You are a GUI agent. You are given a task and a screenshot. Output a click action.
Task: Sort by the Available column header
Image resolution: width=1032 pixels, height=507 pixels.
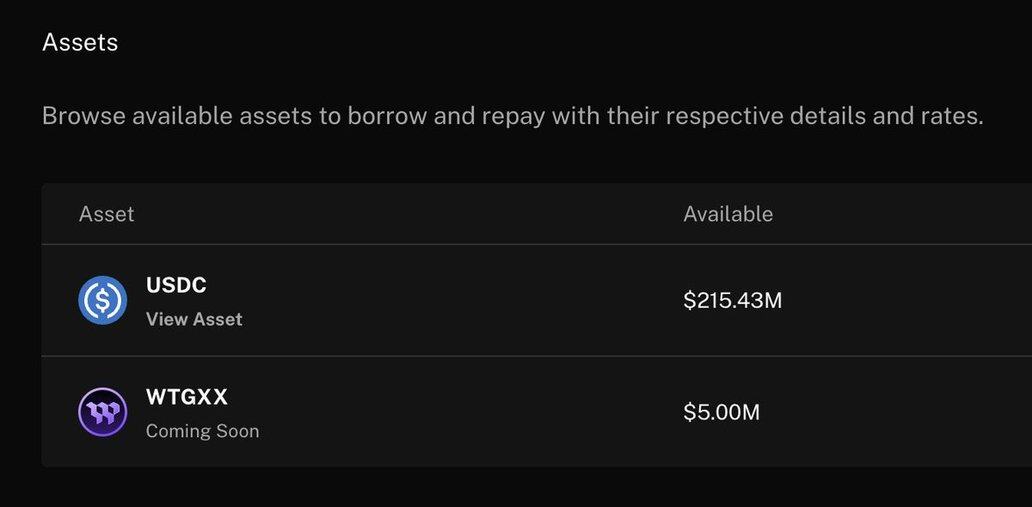click(728, 213)
